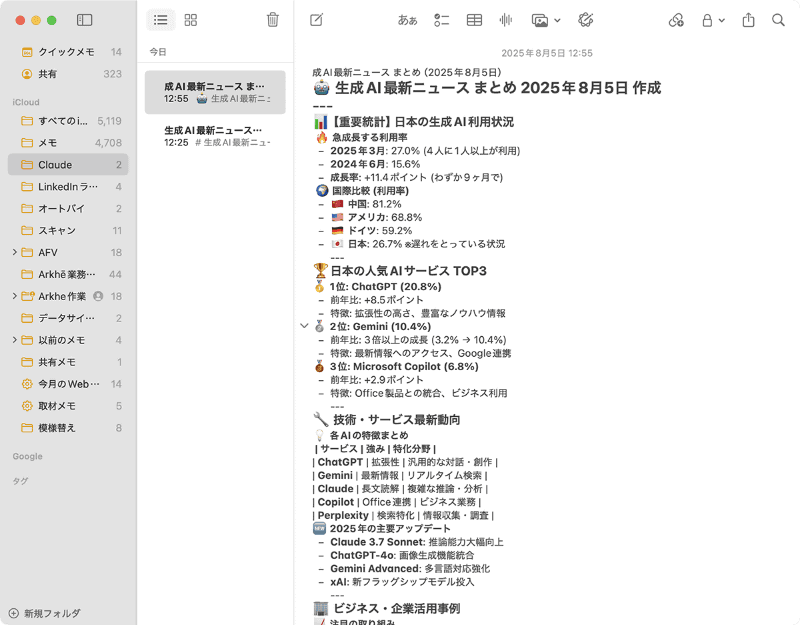This screenshot has width=800, height=625.
Task: Open Arkhē 業務 folder
Action: (x=68, y=274)
